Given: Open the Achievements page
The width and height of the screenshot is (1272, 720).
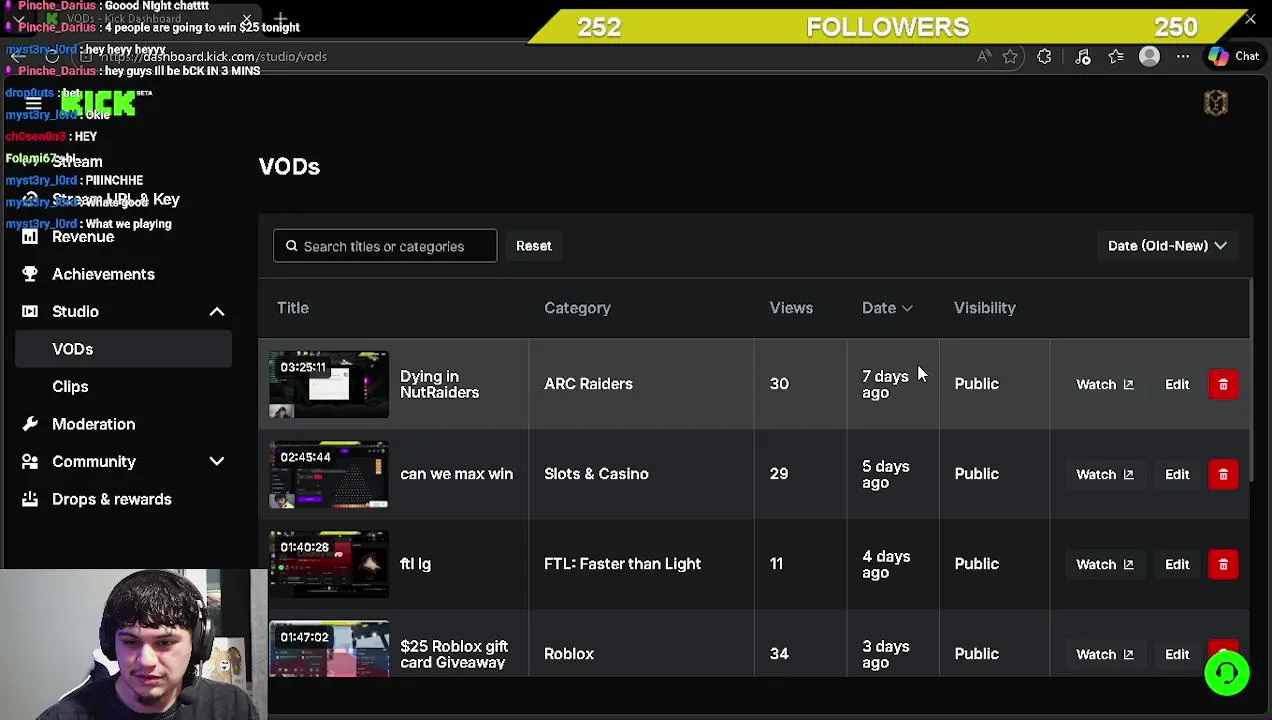Looking at the screenshot, I should click(103, 274).
